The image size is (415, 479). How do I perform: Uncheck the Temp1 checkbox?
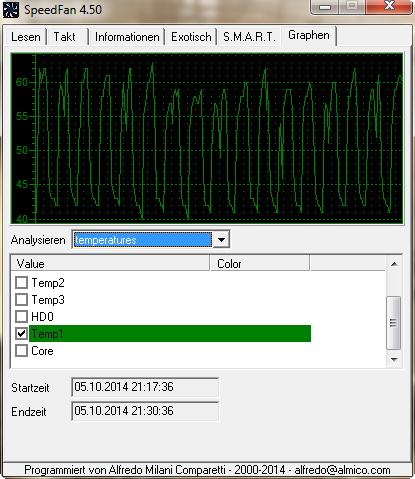(x=22, y=333)
